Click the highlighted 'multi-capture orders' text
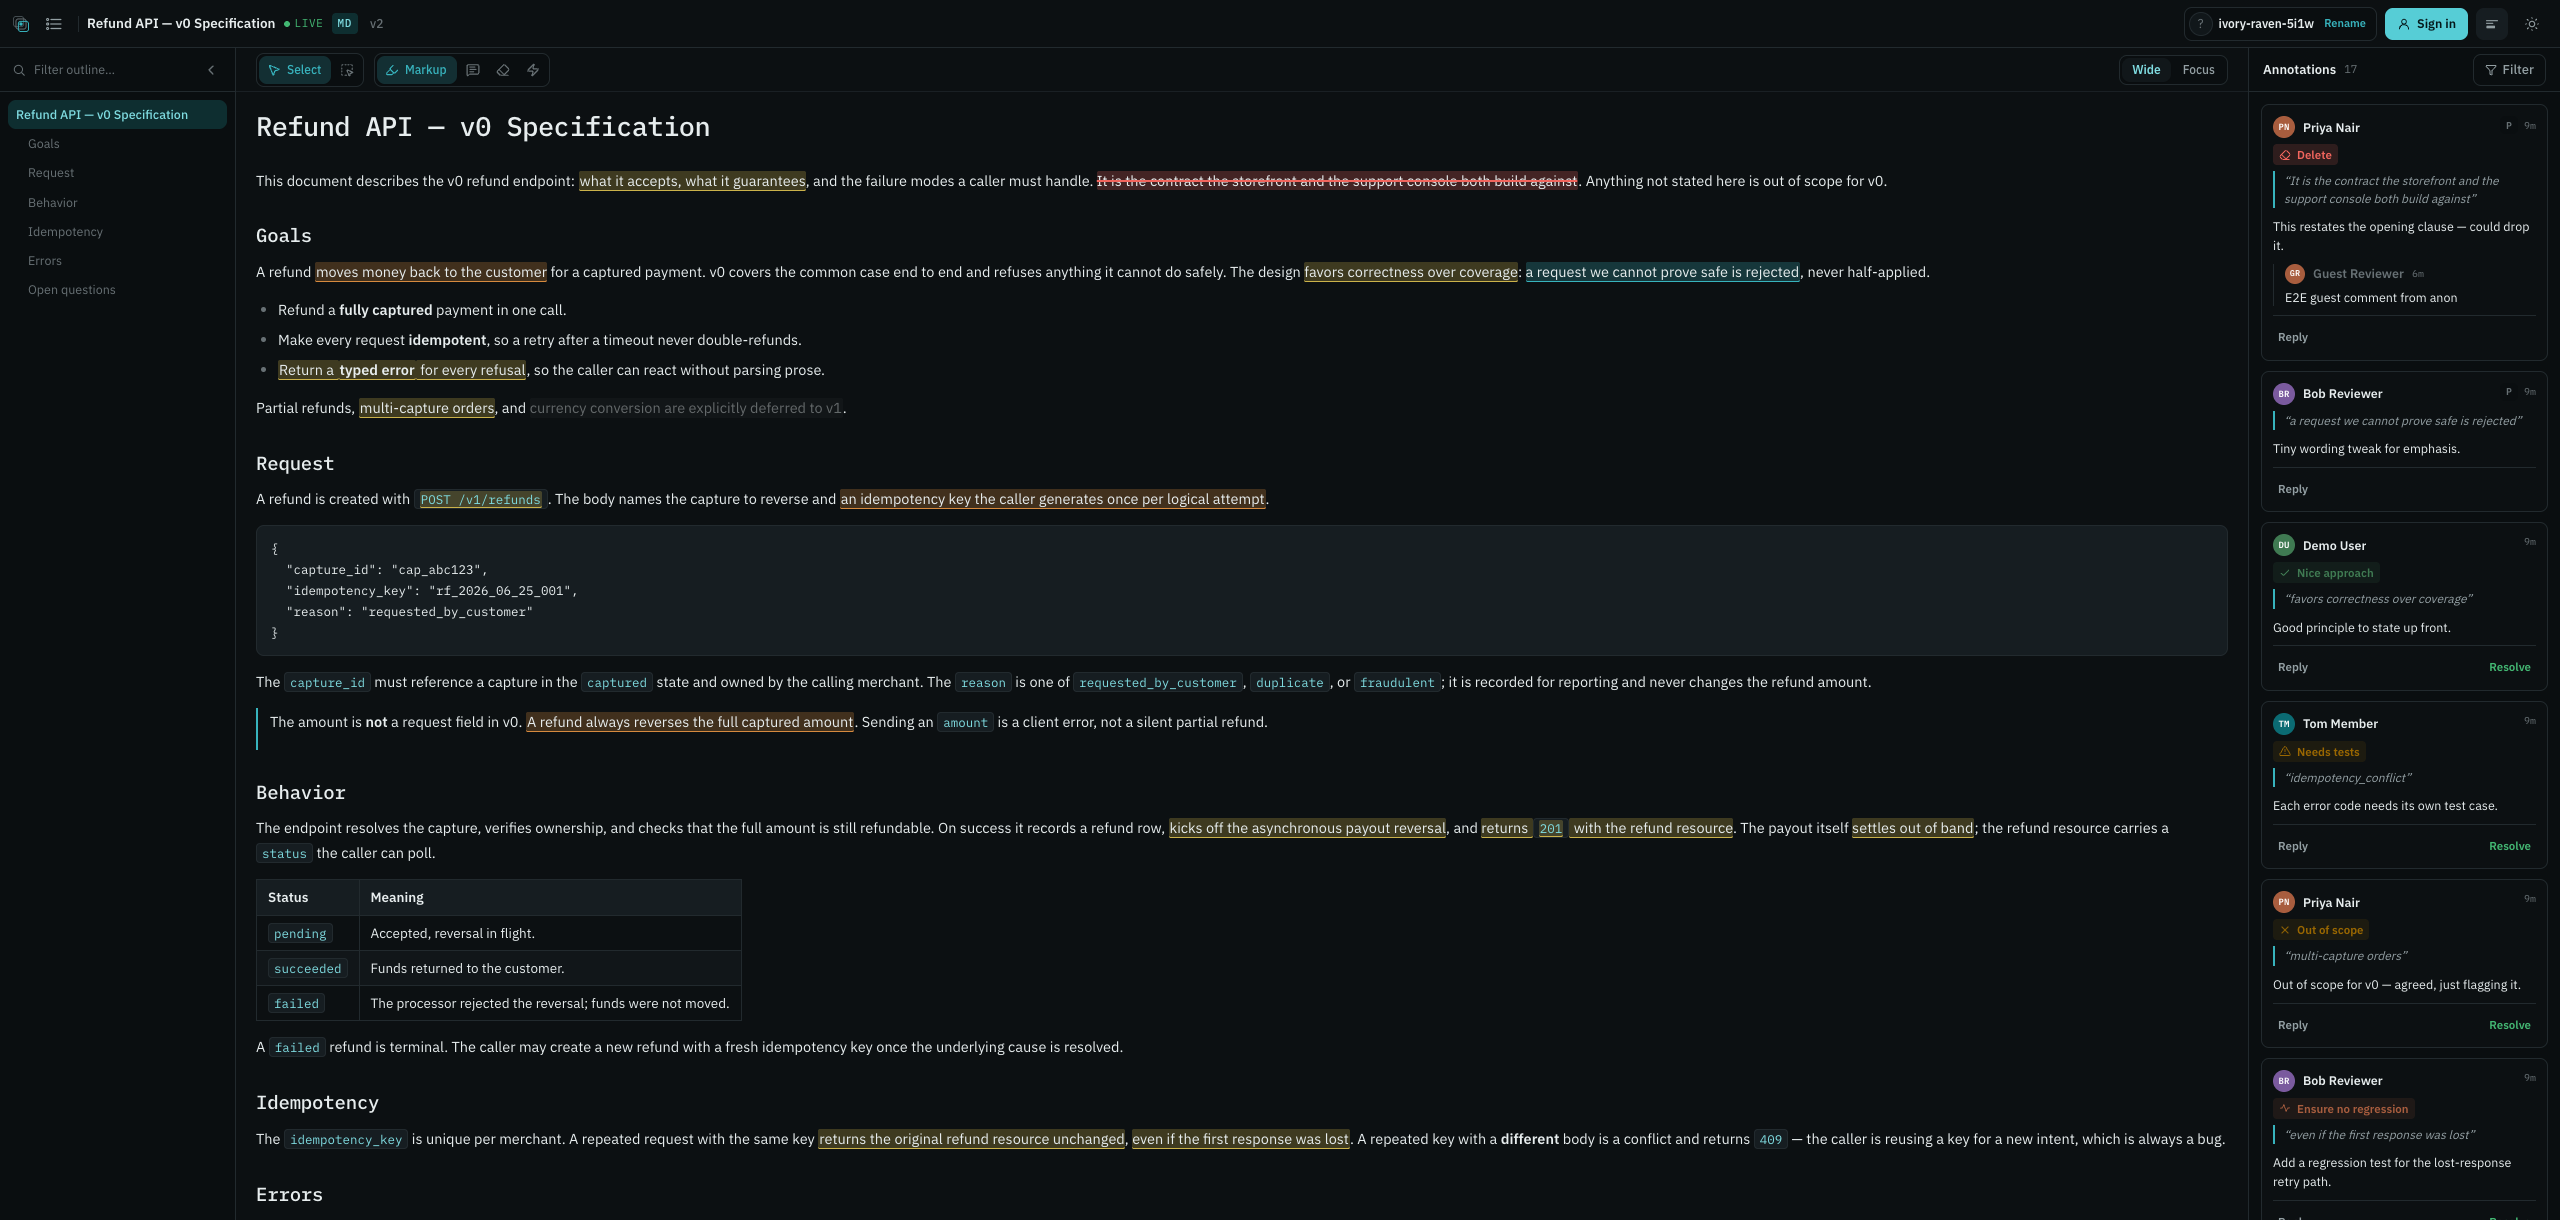The width and height of the screenshot is (2560, 1220). click(x=427, y=408)
